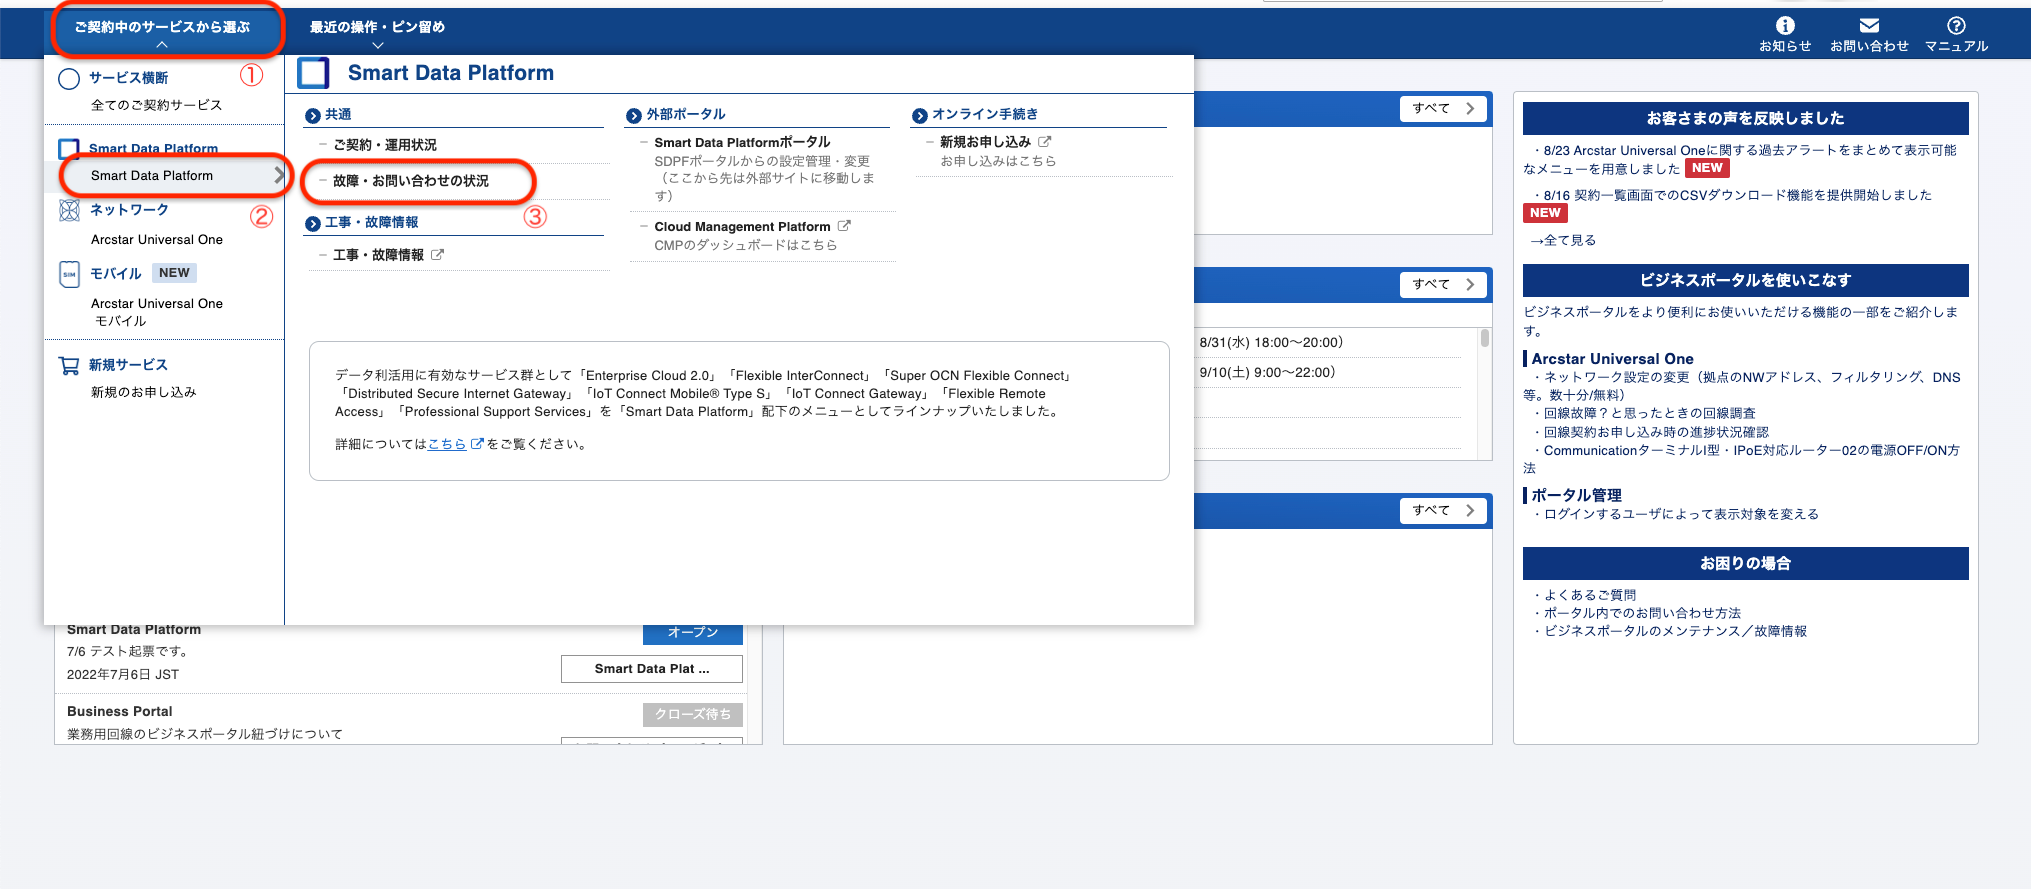Open ポータル内でのお問い合わせ方法 link

pyautogui.click(x=1642, y=613)
